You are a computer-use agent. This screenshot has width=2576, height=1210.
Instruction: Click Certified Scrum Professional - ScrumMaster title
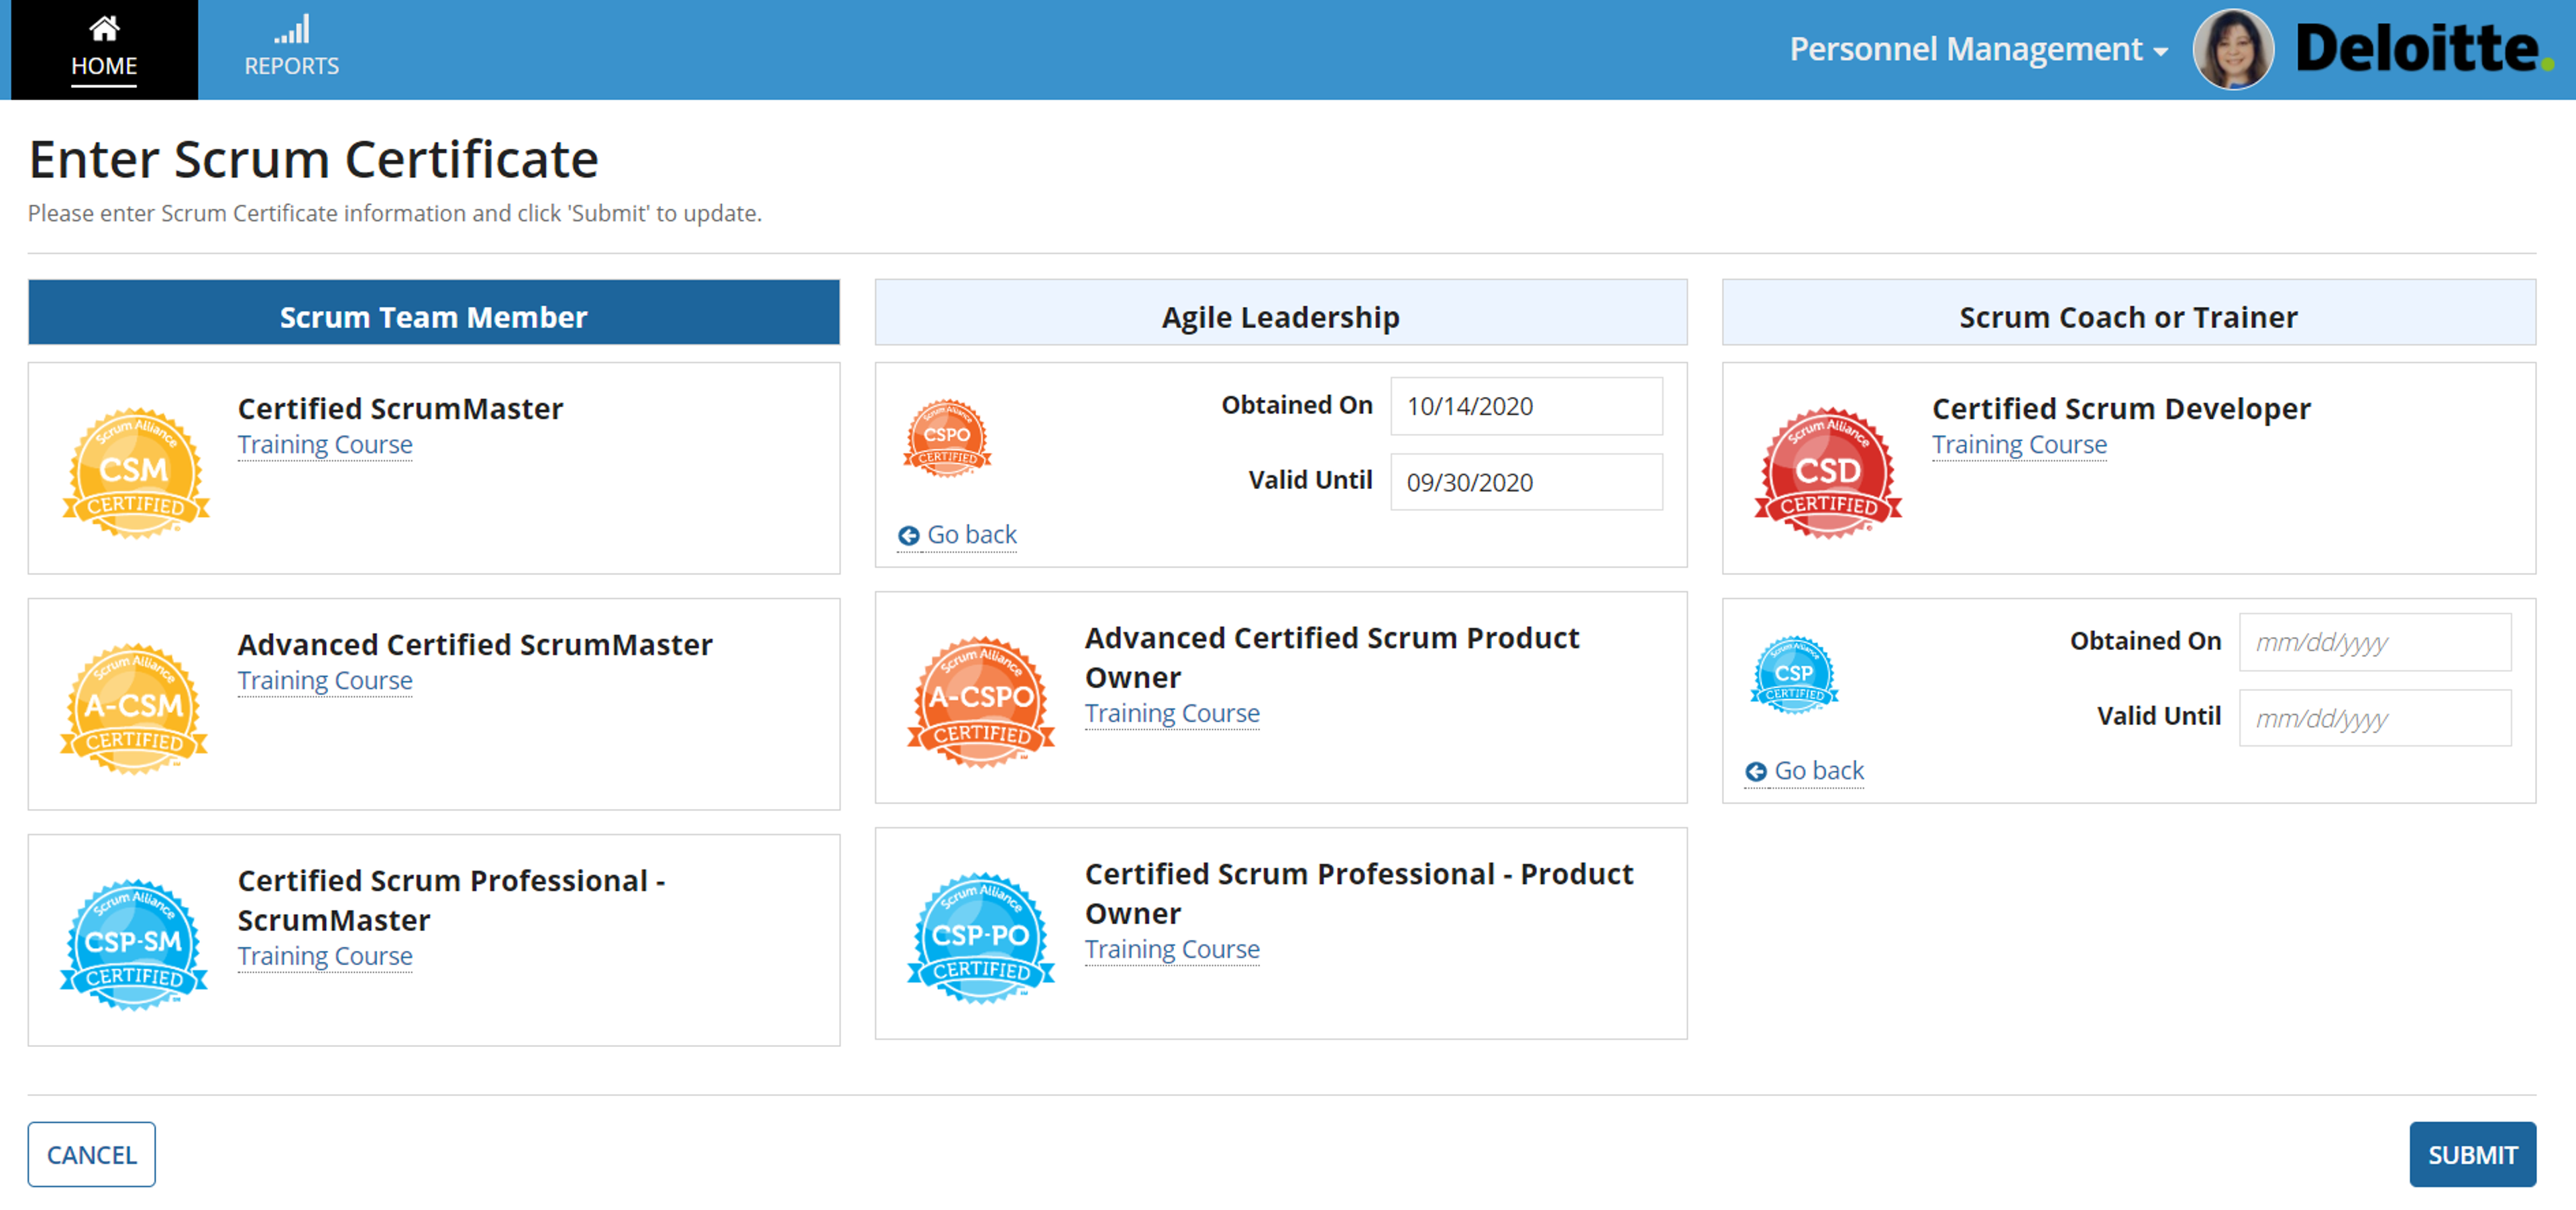pos(451,900)
